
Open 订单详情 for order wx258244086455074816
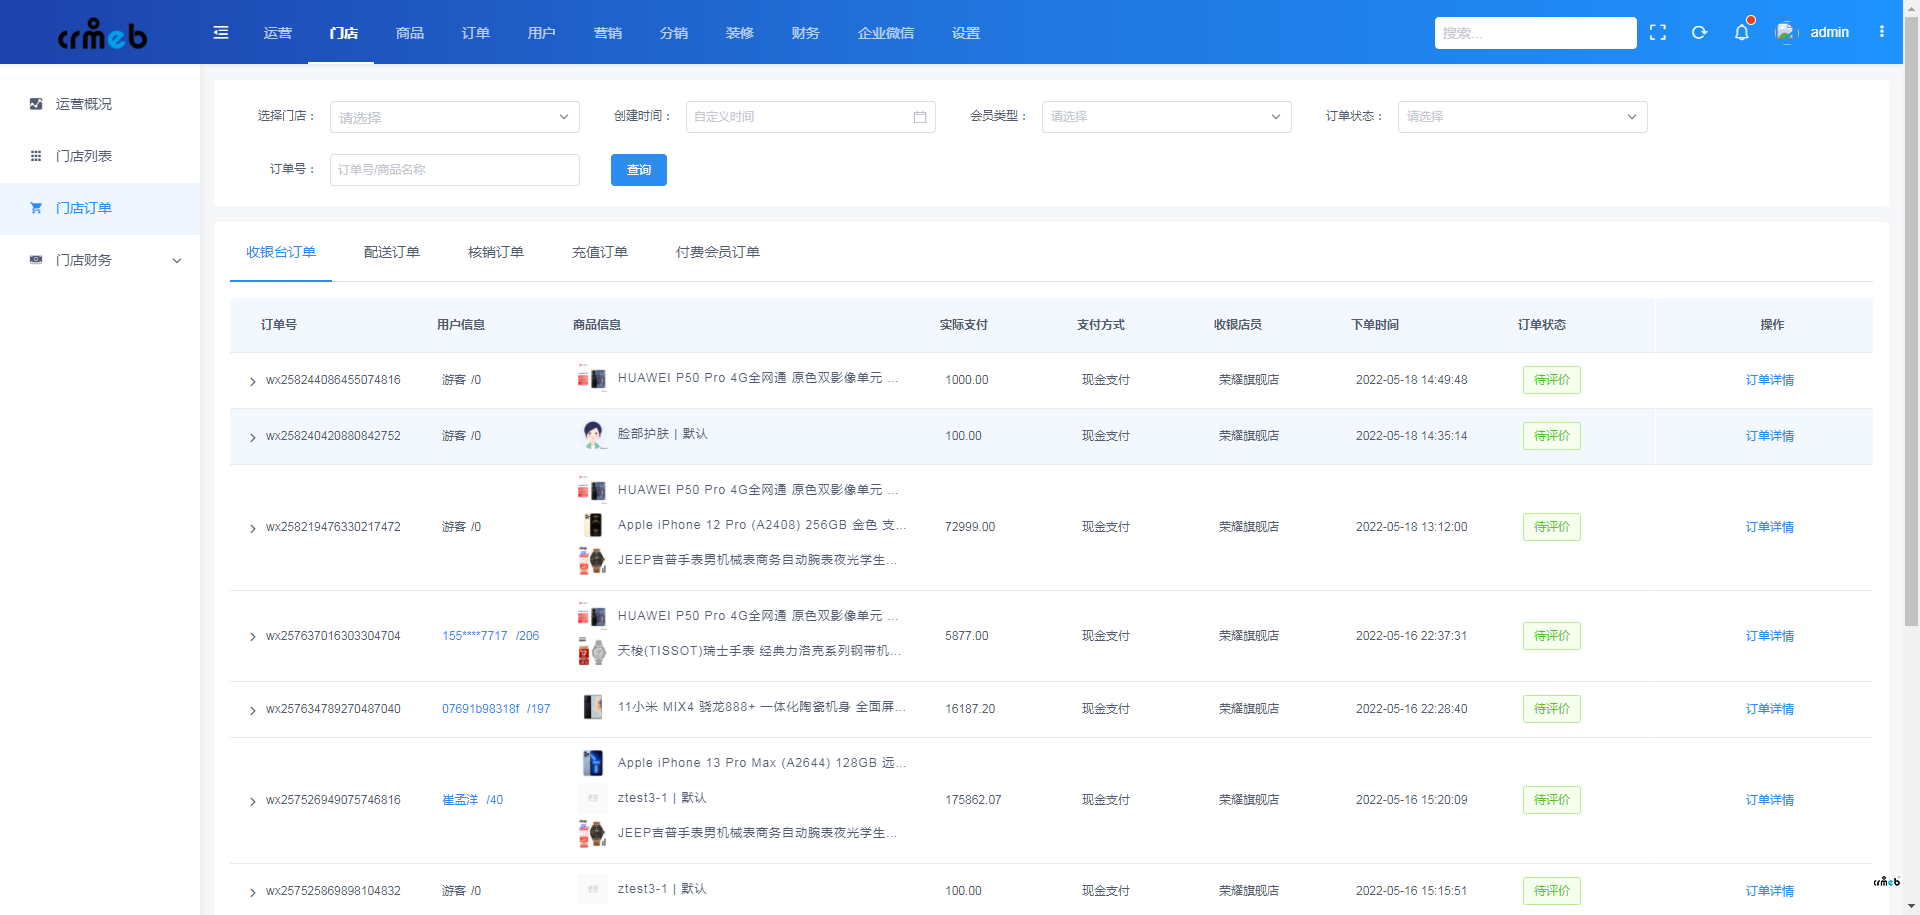point(1770,380)
